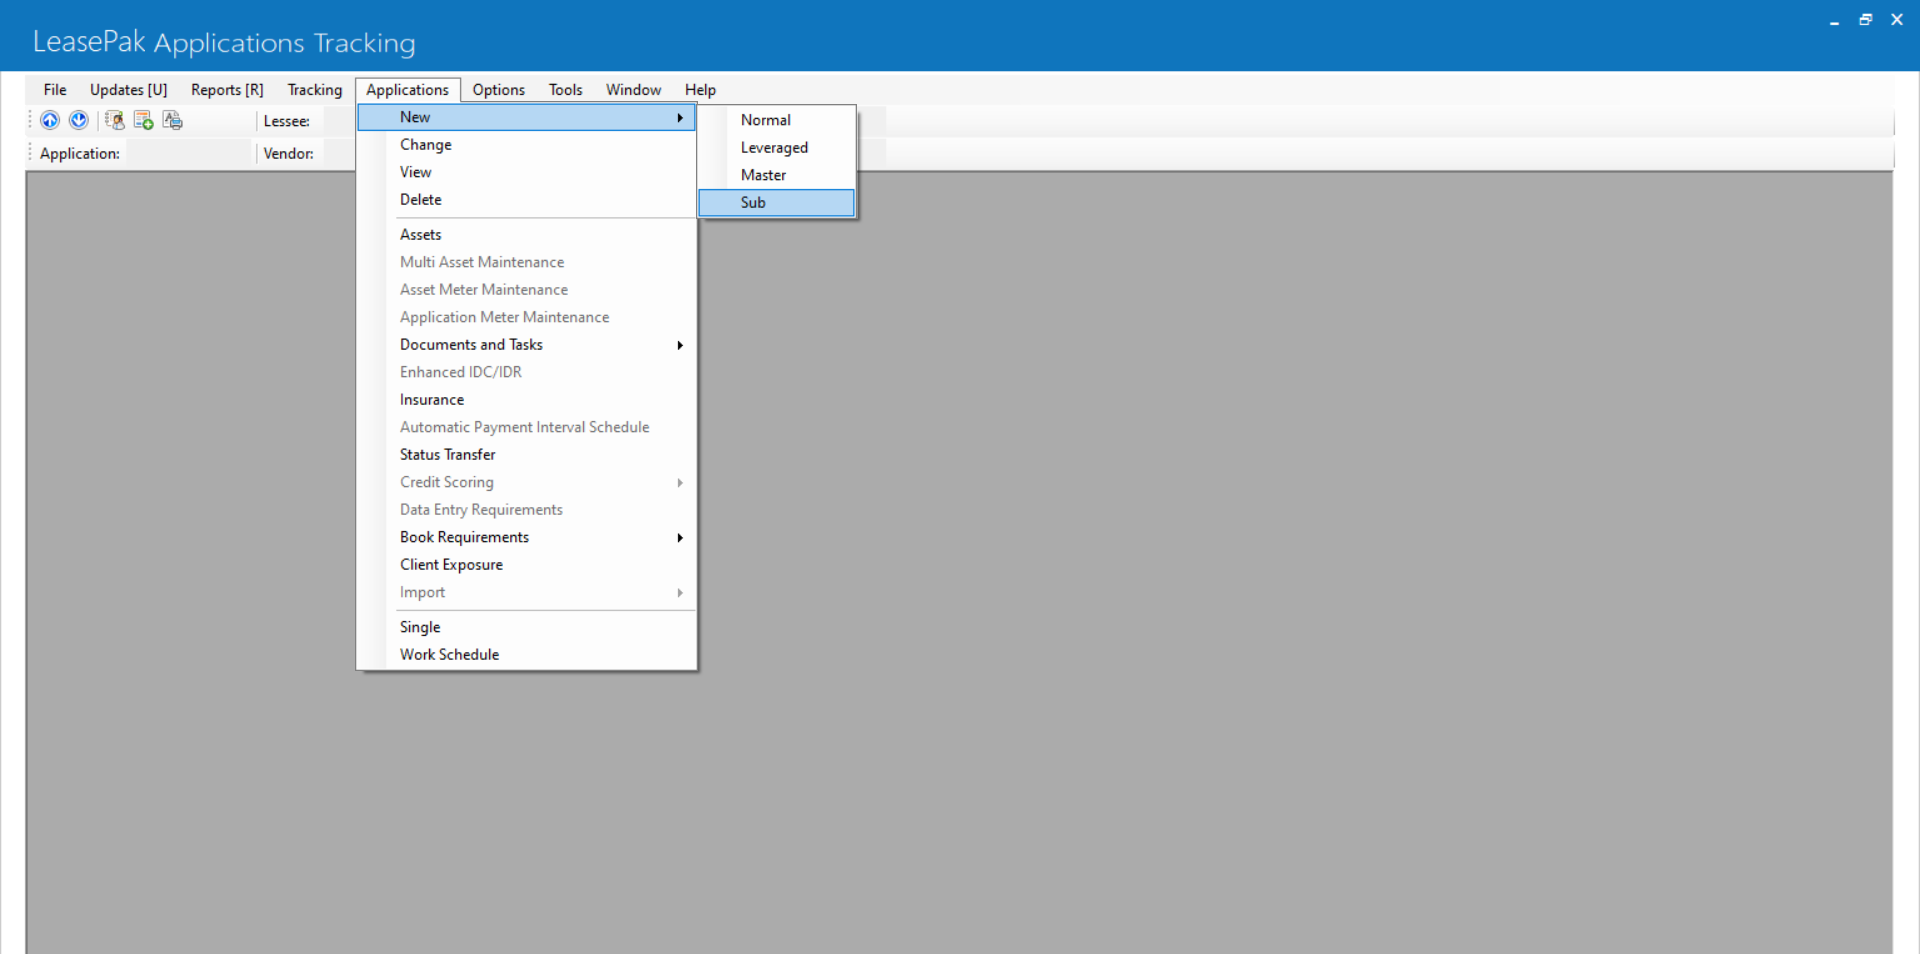Open Work Schedule menu item

pos(527,655)
